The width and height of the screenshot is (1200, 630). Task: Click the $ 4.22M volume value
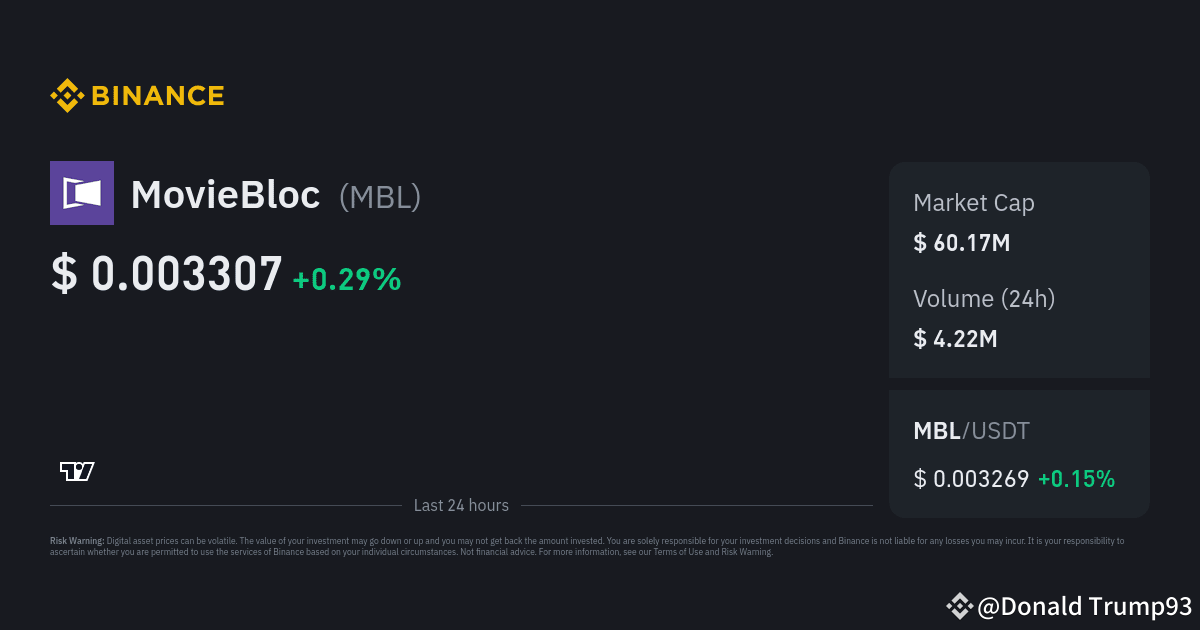click(x=955, y=338)
